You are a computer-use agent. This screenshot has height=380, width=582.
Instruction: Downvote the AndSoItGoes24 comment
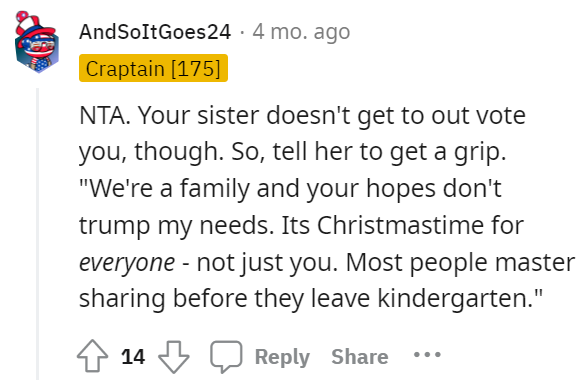point(174,356)
